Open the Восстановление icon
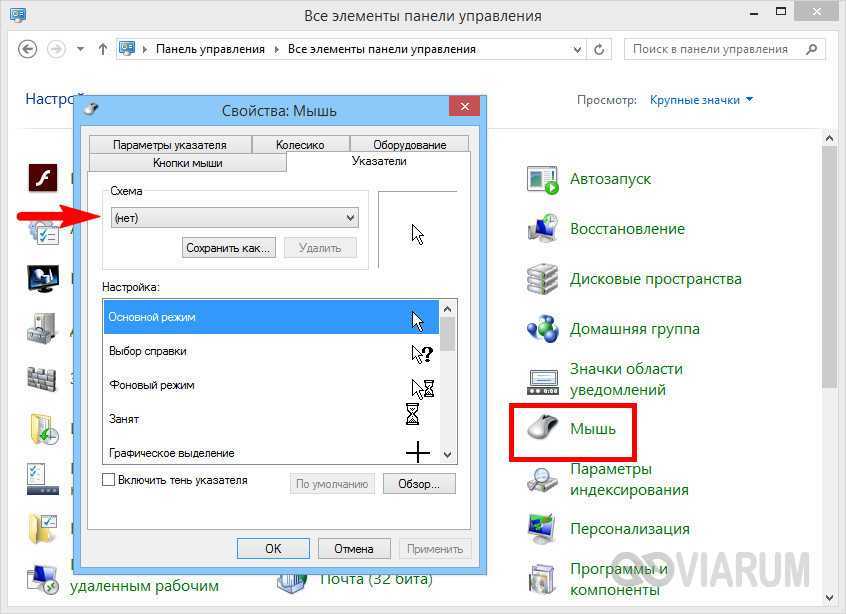Viewport: 846px width, 614px height. click(543, 229)
